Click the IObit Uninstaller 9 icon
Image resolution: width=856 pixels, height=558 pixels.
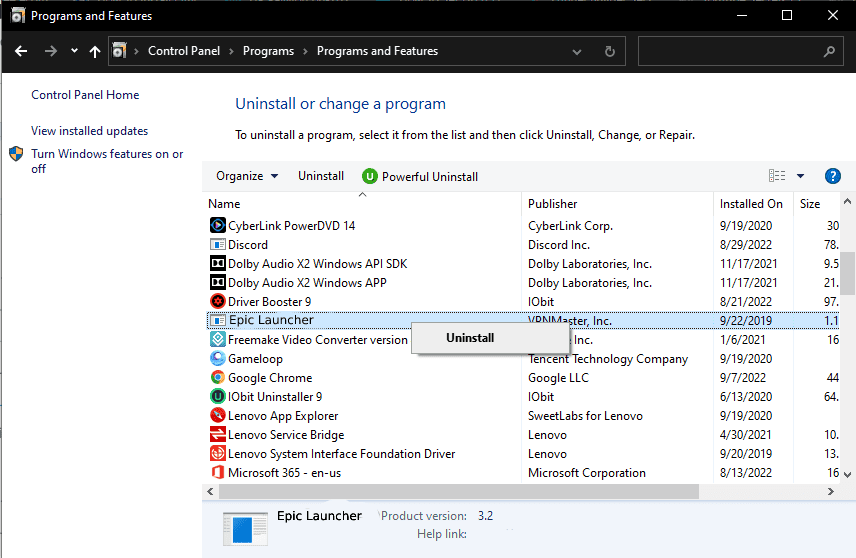(218, 396)
